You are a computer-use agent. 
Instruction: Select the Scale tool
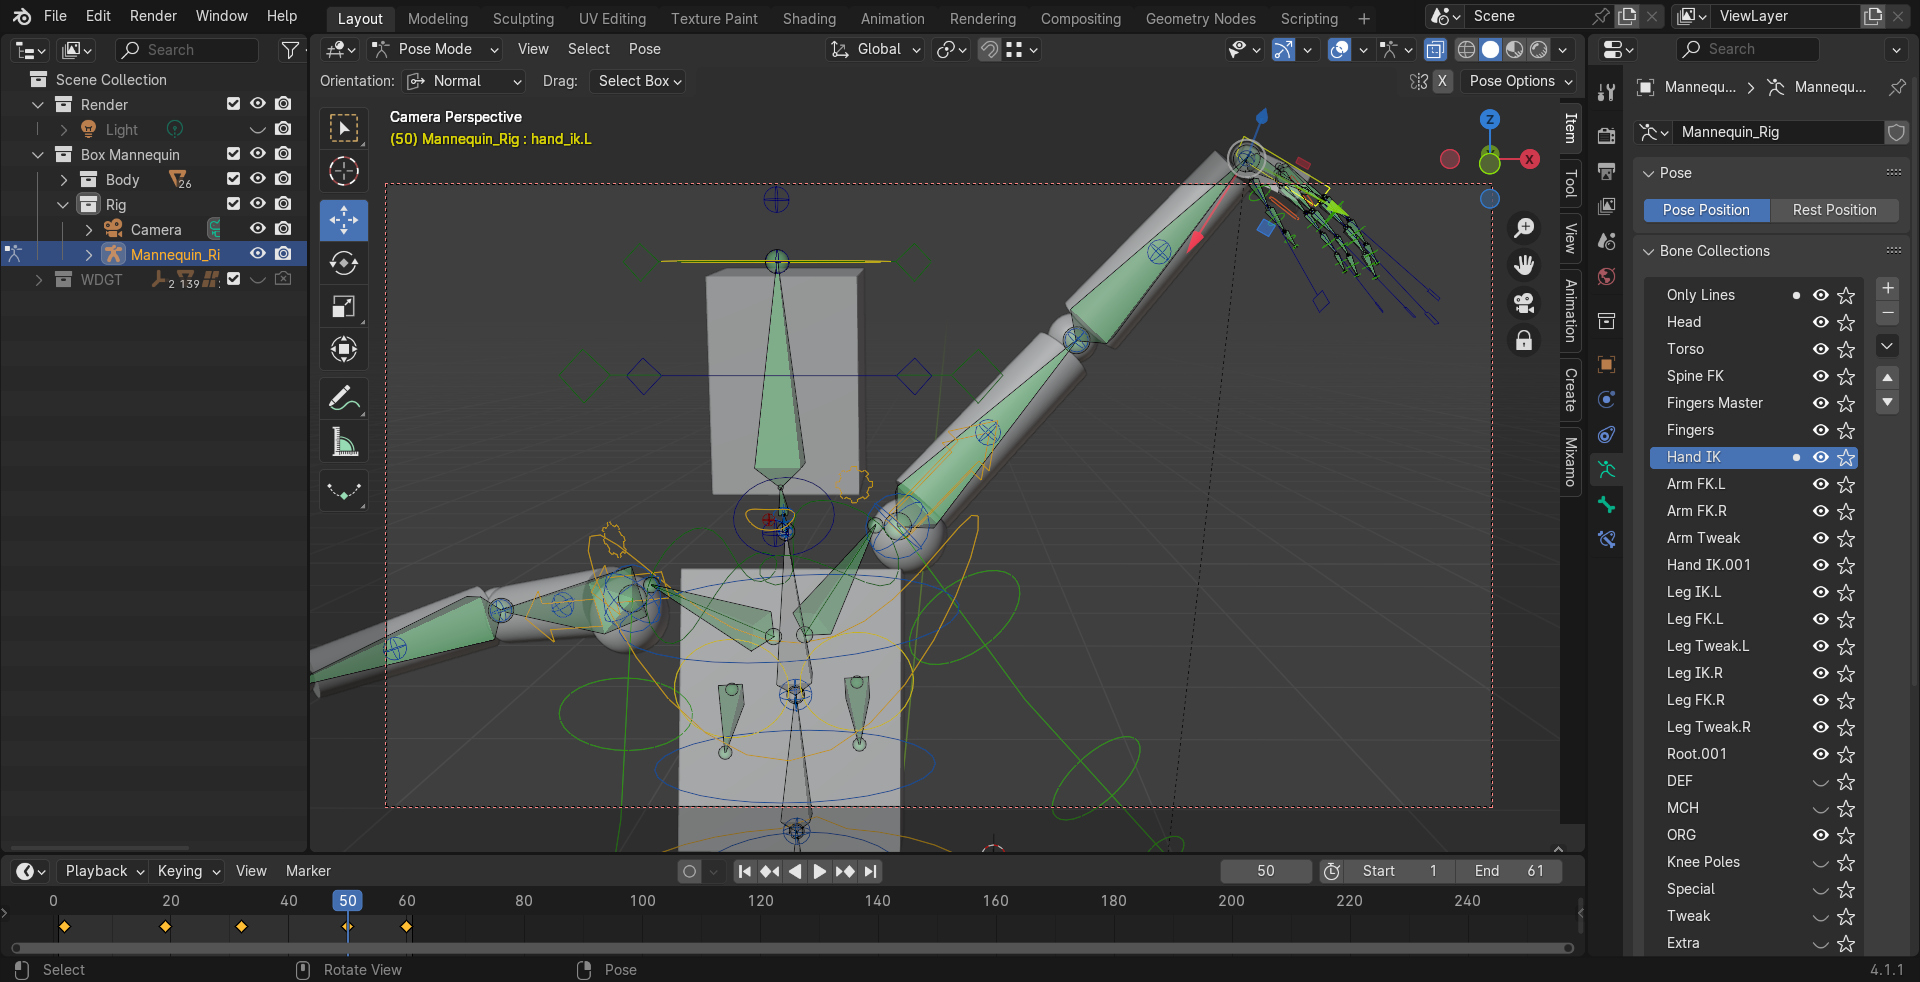tap(344, 306)
